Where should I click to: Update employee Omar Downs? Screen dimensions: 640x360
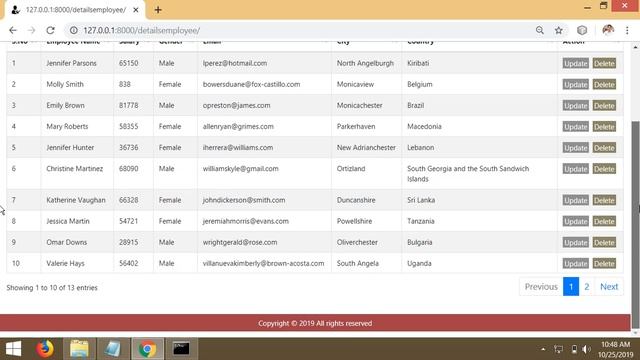tap(576, 242)
